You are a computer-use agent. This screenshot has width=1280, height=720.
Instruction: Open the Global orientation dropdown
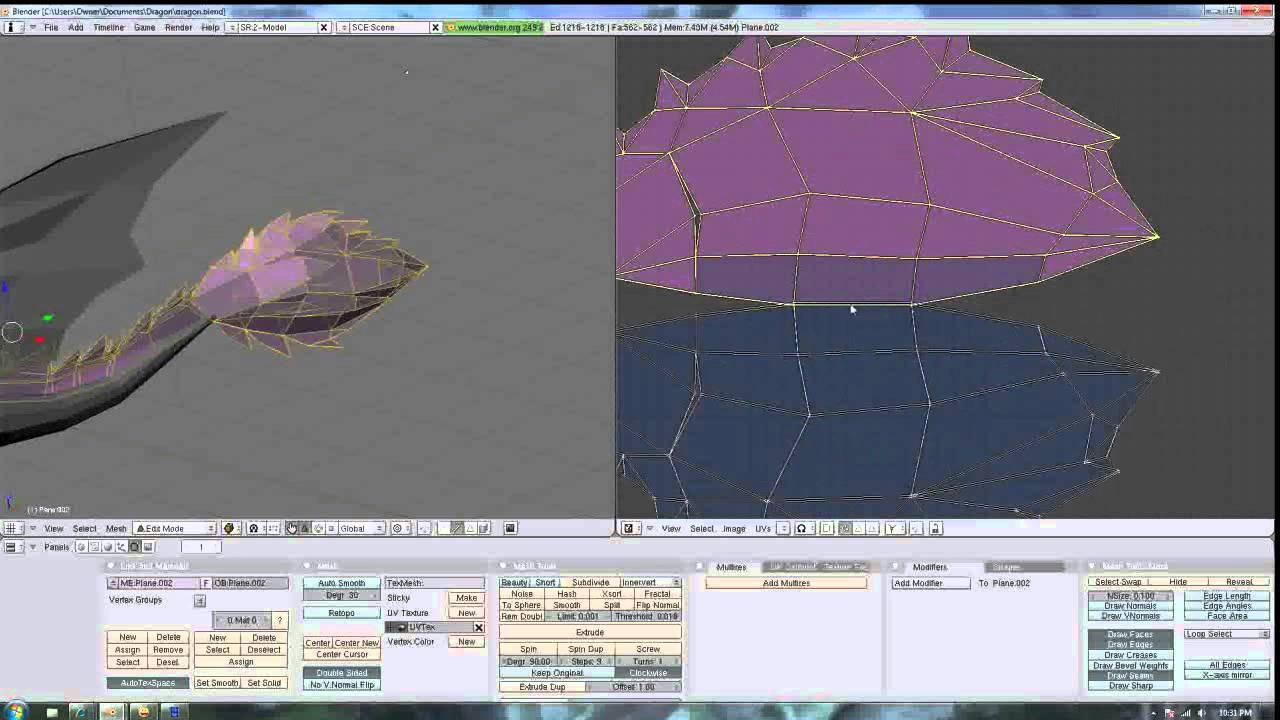point(362,528)
